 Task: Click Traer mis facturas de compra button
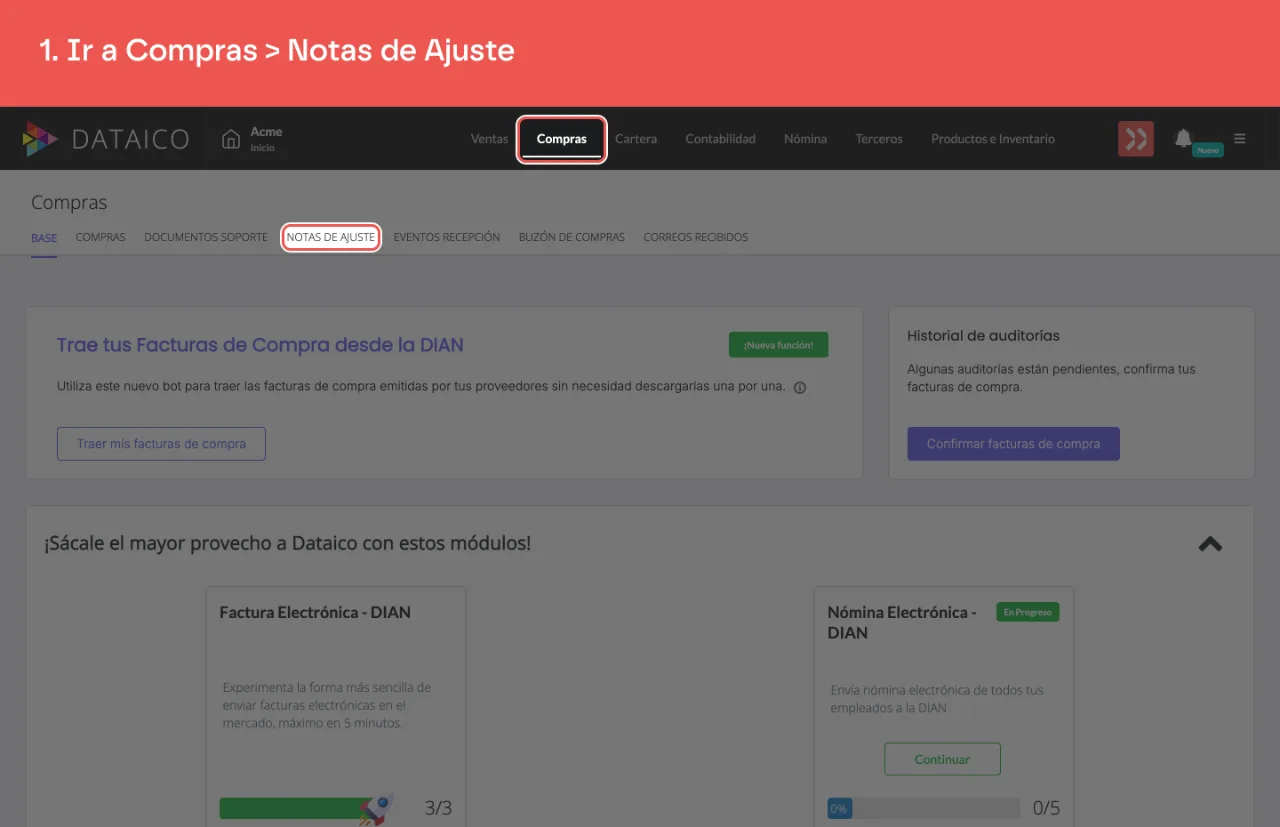click(161, 444)
